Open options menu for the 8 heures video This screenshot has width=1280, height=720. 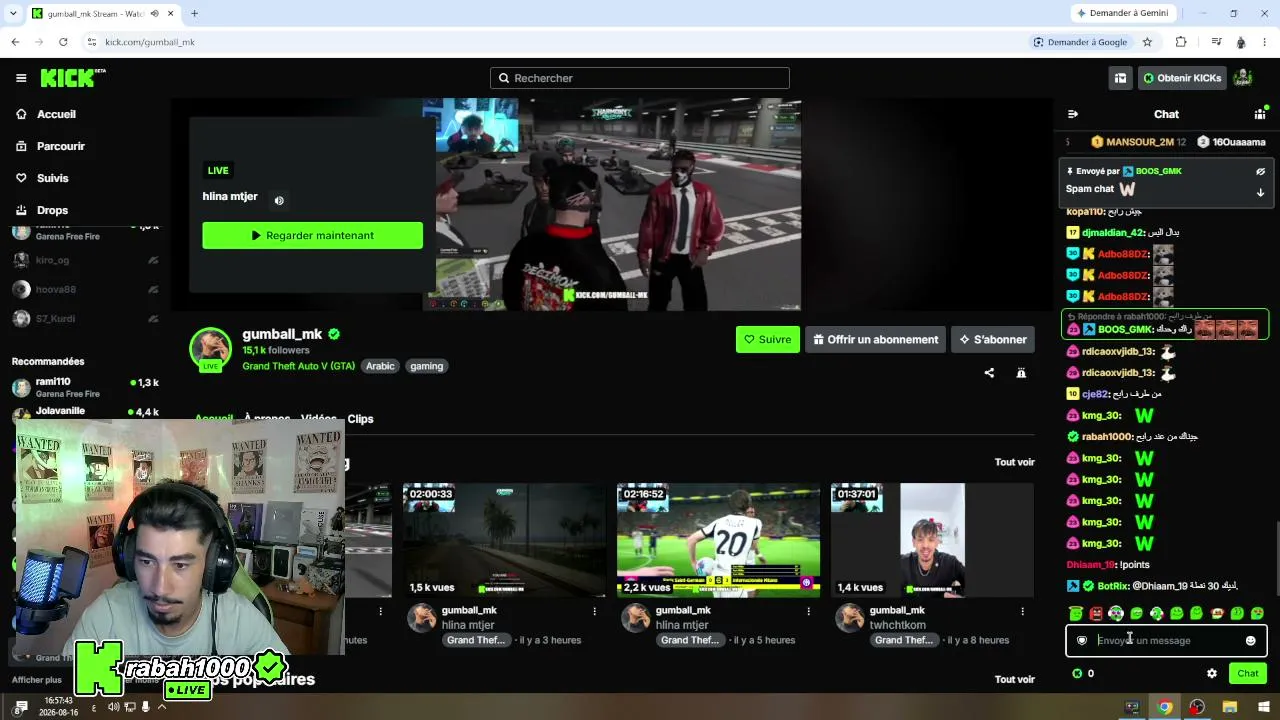click(1022, 611)
